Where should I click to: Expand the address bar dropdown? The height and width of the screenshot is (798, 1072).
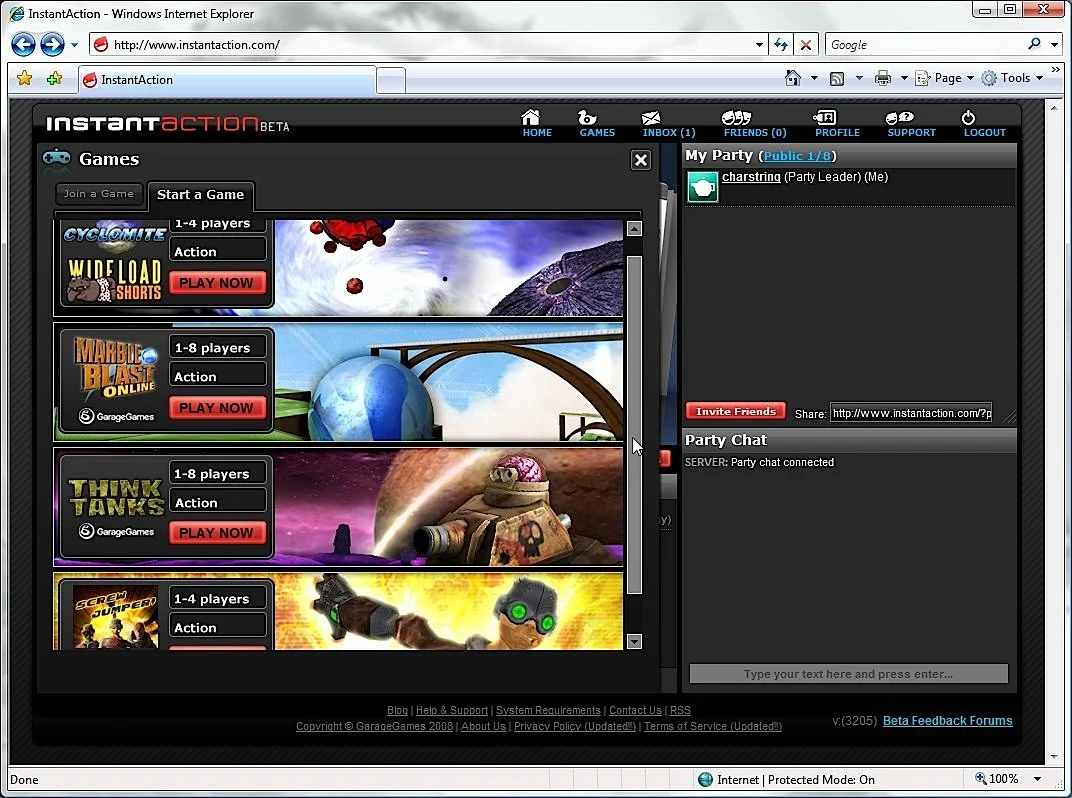[759, 45]
